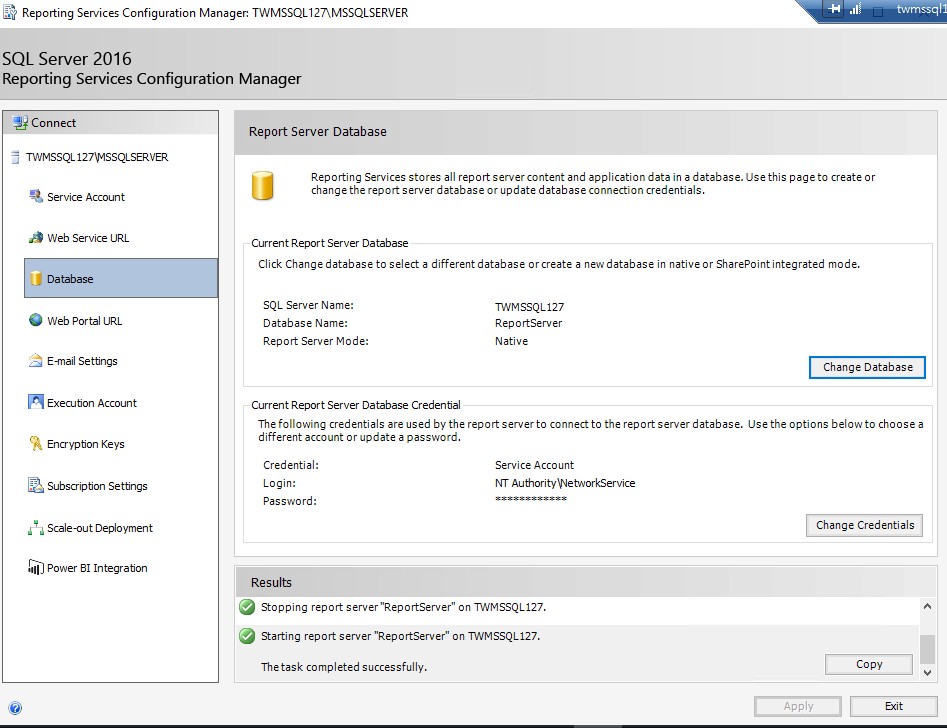Click the large yellow database icon
The width and height of the screenshot is (947, 728).
(263, 185)
